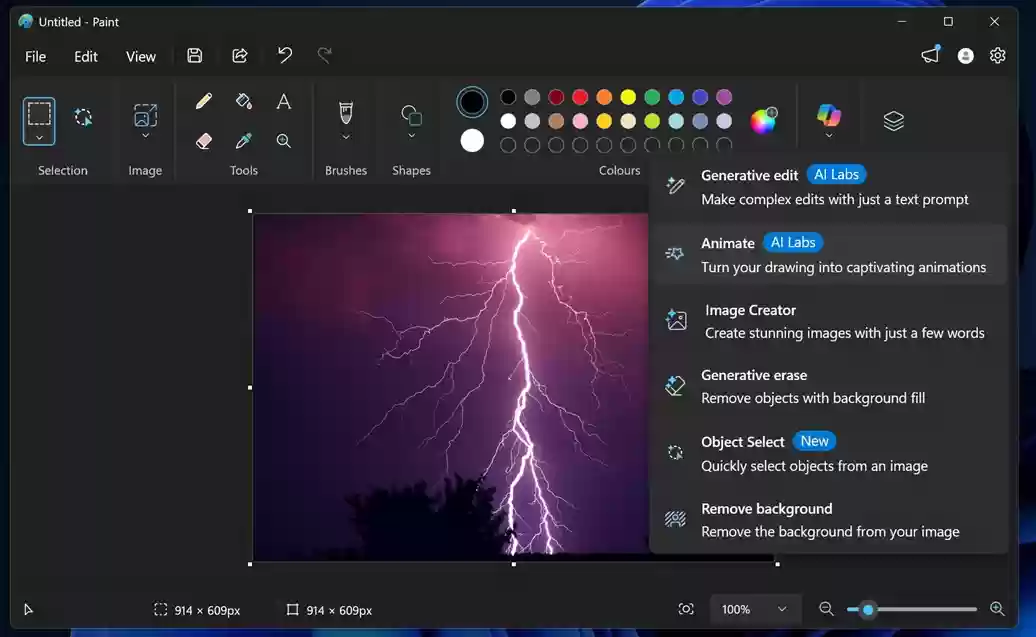Open the File menu
Image resolution: width=1036 pixels, height=637 pixels.
[x=35, y=57]
